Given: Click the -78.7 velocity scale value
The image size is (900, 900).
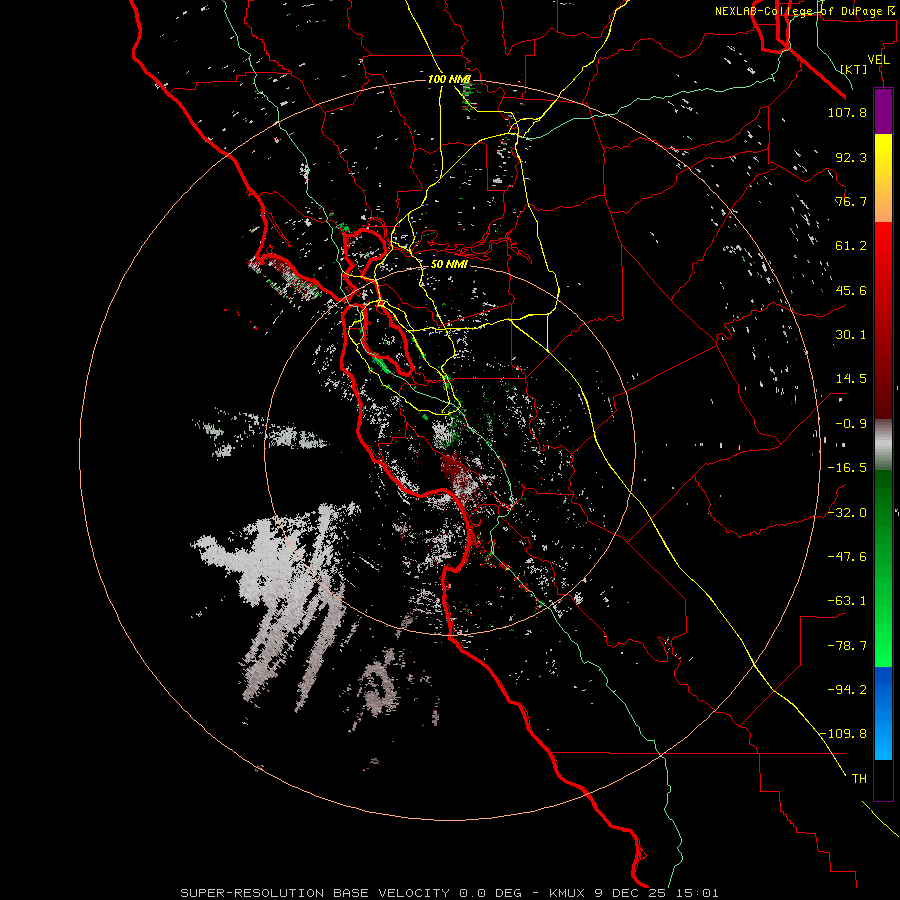Looking at the screenshot, I should click(x=847, y=646).
